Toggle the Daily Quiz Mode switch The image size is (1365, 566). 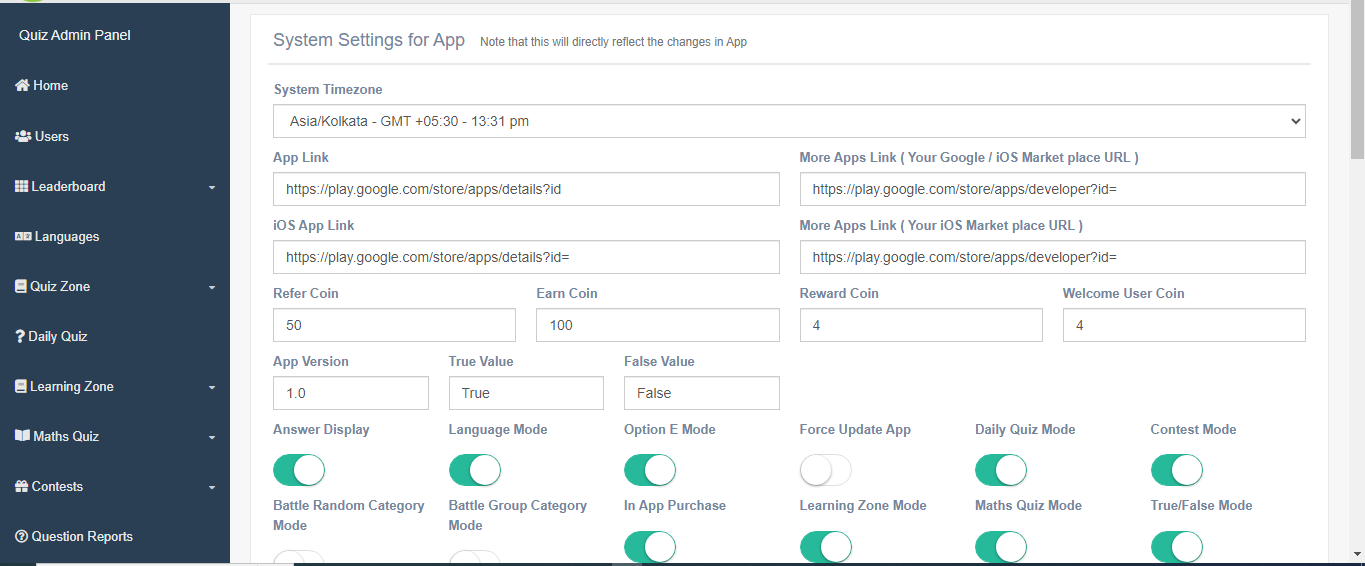(1001, 470)
